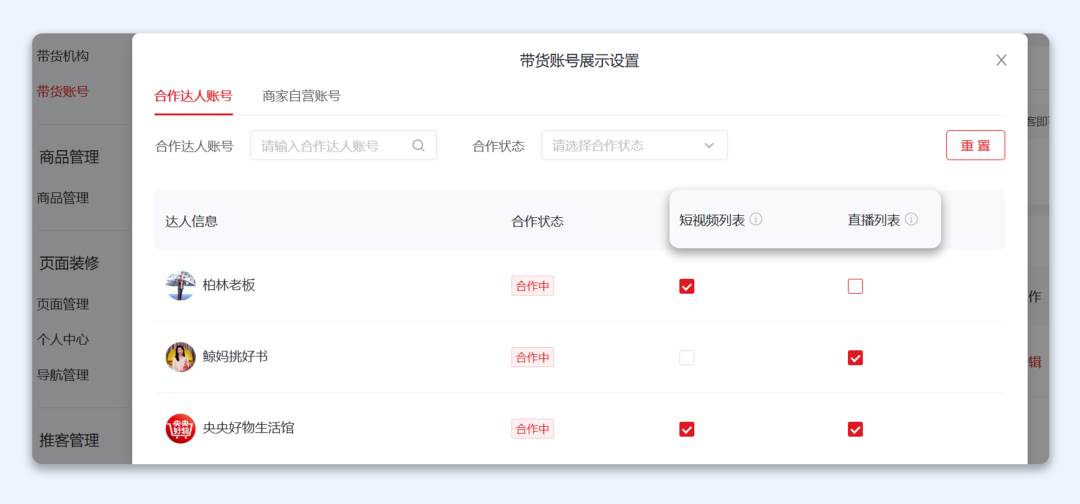
Task: Click 柏林老板 avatar image
Action: 180,285
